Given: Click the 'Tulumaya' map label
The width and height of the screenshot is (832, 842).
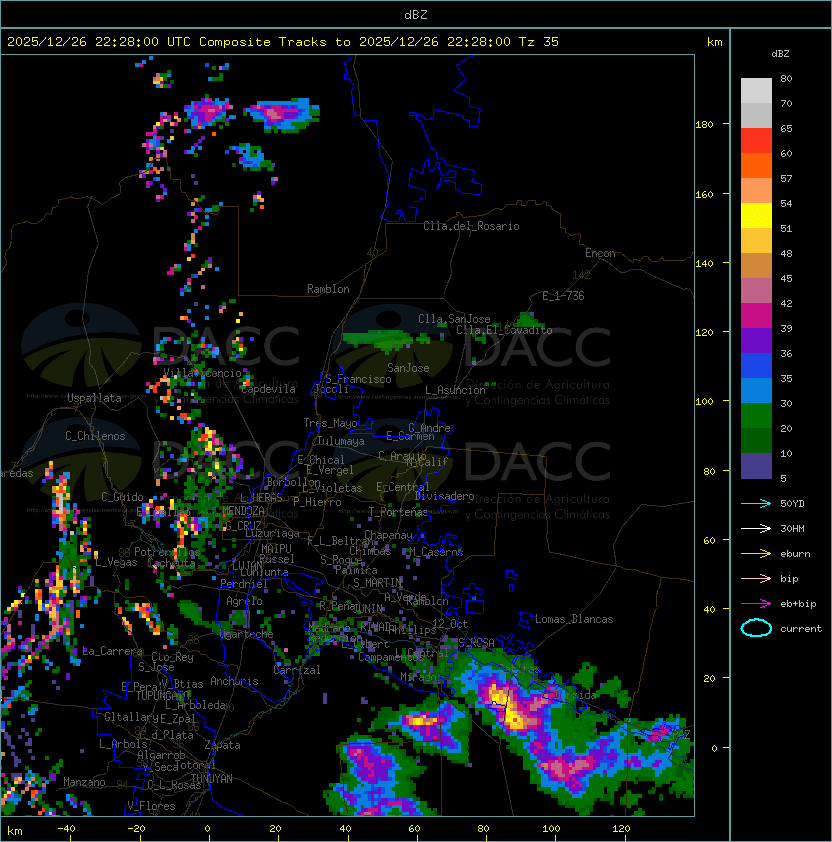Looking at the screenshot, I should 341,441.
